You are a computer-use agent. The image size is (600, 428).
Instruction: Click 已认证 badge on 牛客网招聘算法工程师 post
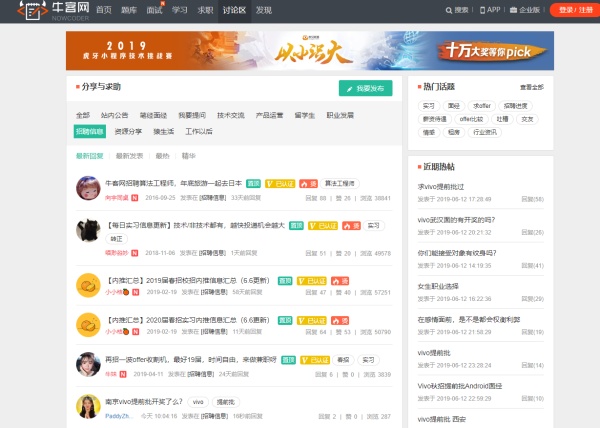click(x=280, y=184)
